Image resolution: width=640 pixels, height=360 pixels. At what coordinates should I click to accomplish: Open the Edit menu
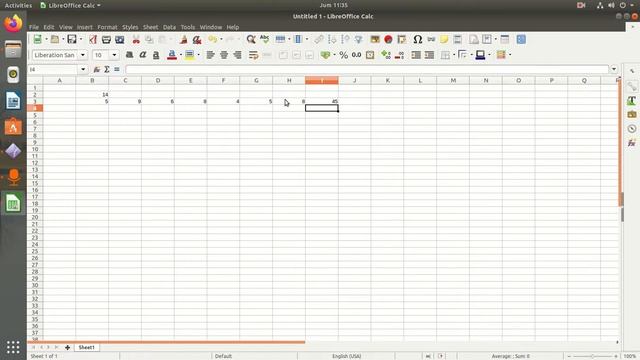click(49, 27)
